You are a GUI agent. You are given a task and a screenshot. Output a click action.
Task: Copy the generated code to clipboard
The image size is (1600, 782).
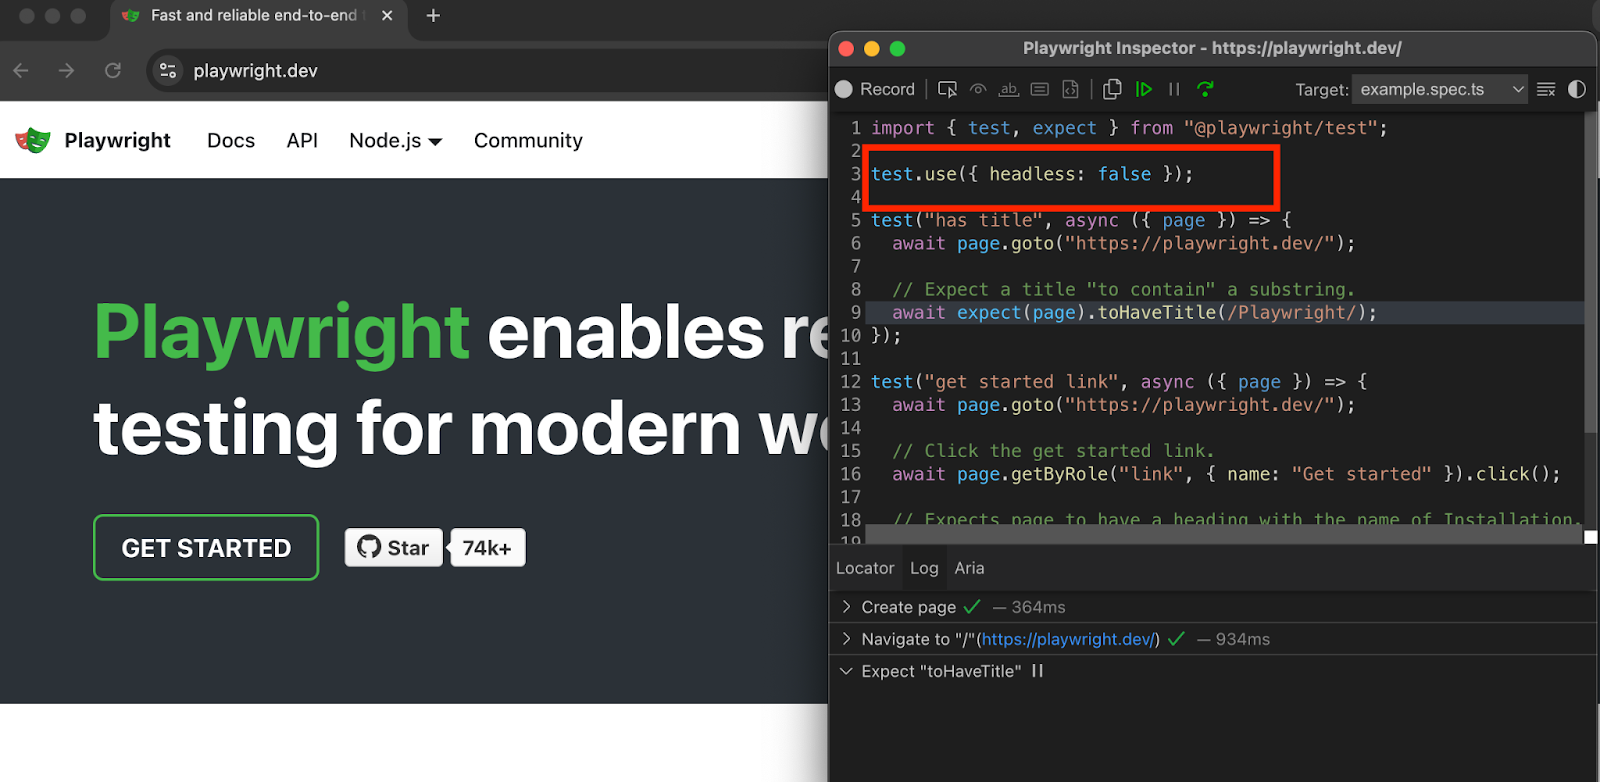1112,89
